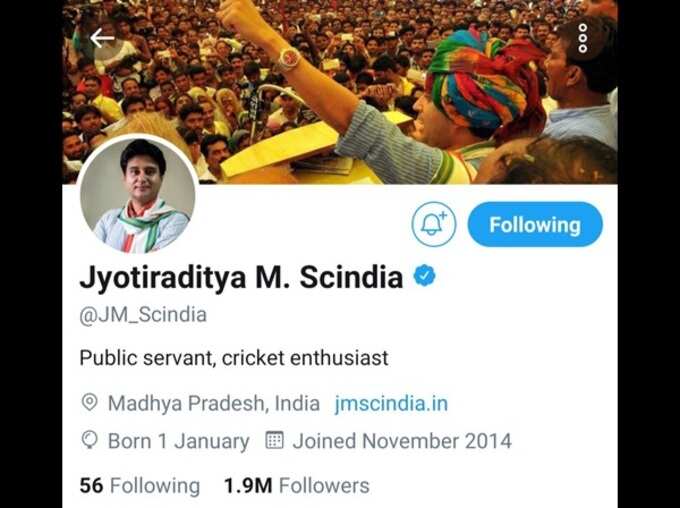
Task: Open the list of 56 Following accounts
Action: pyautogui.click(x=140, y=485)
